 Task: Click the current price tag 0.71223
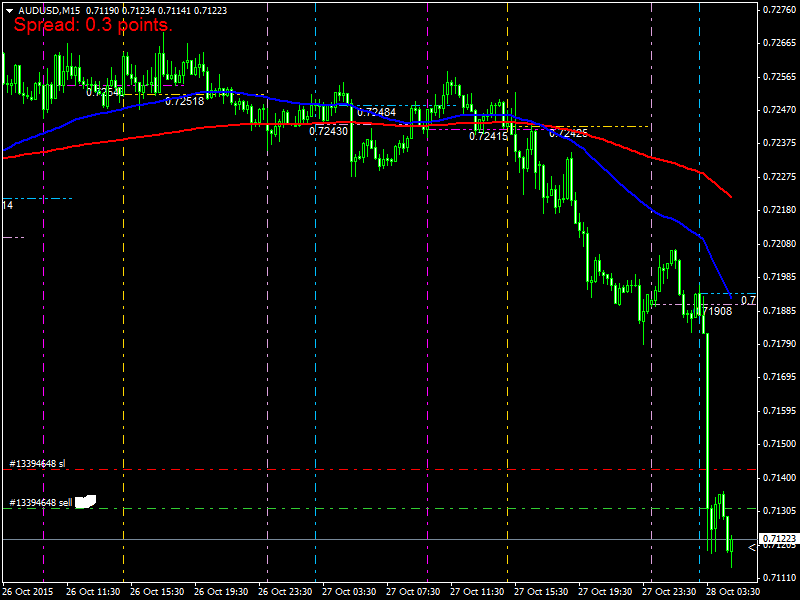778,539
